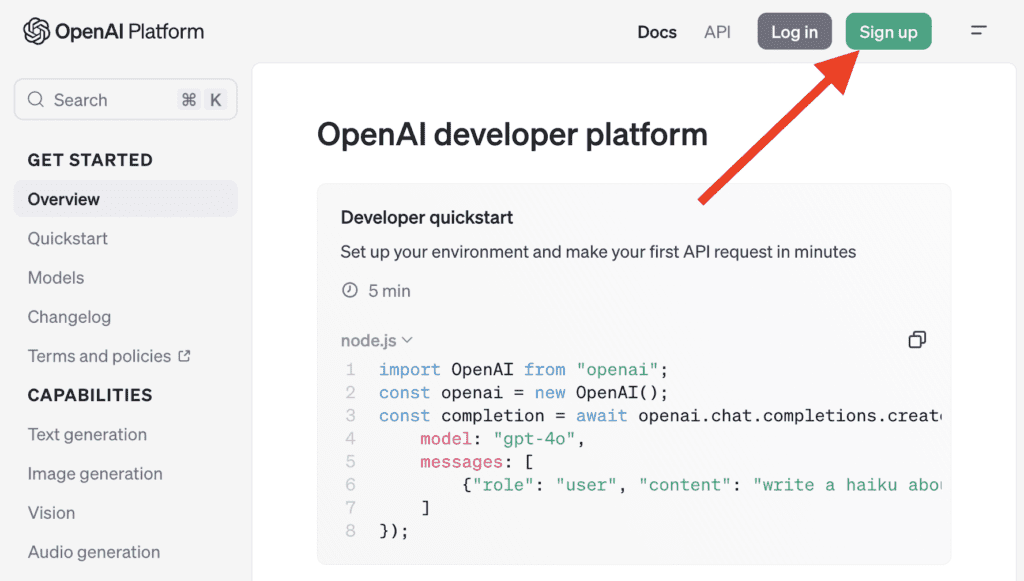
Task: Focus the Search input field
Action: pyautogui.click(x=125, y=99)
